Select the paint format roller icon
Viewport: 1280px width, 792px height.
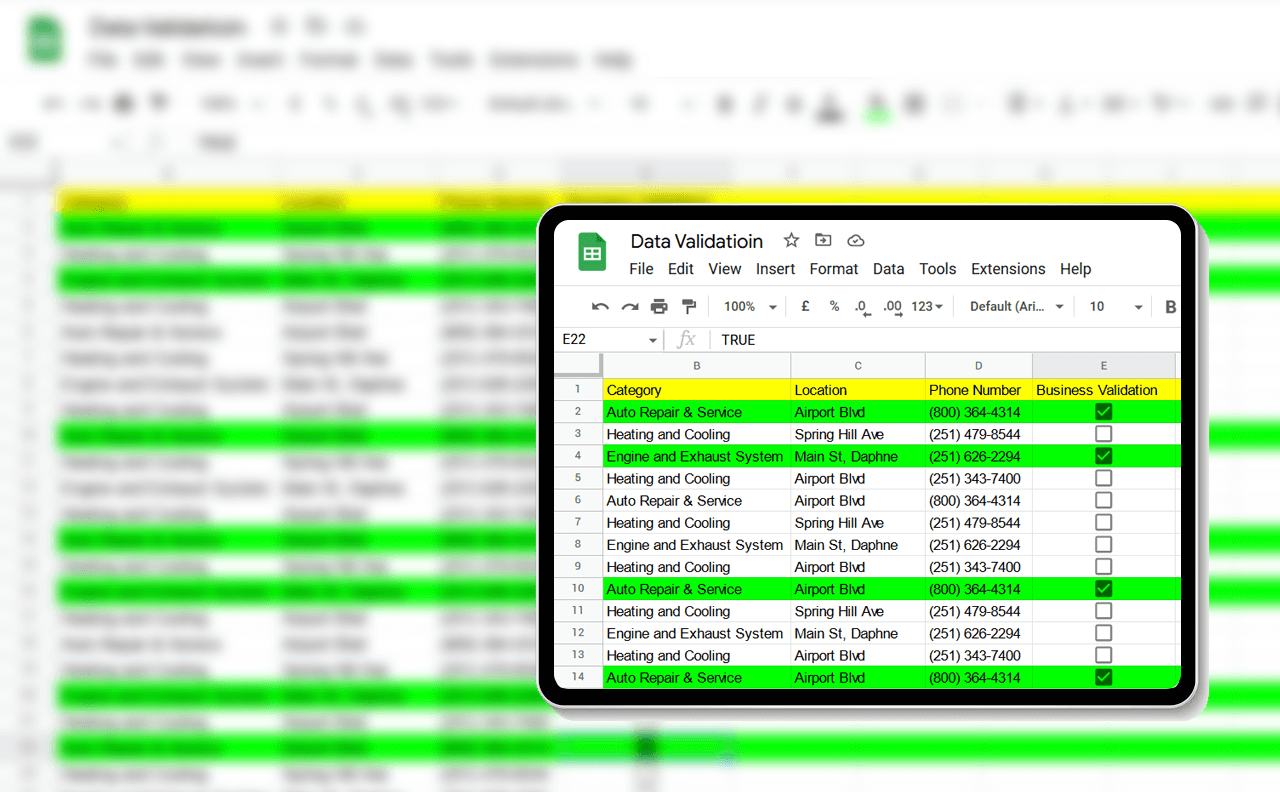click(689, 307)
